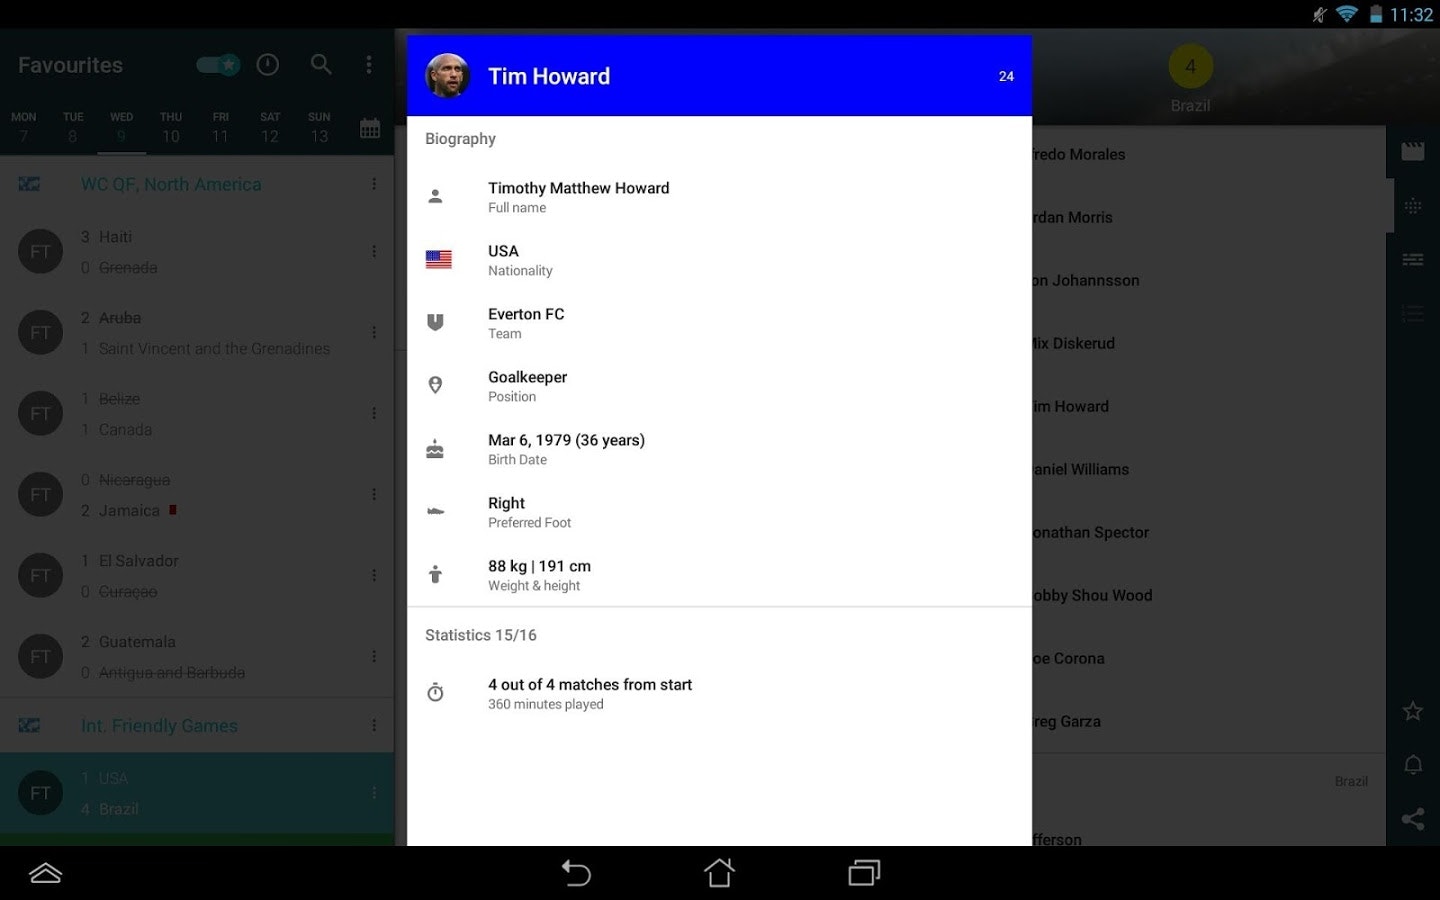Select the WED 9 date tab
This screenshot has height=900, width=1440.
coord(122,128)
